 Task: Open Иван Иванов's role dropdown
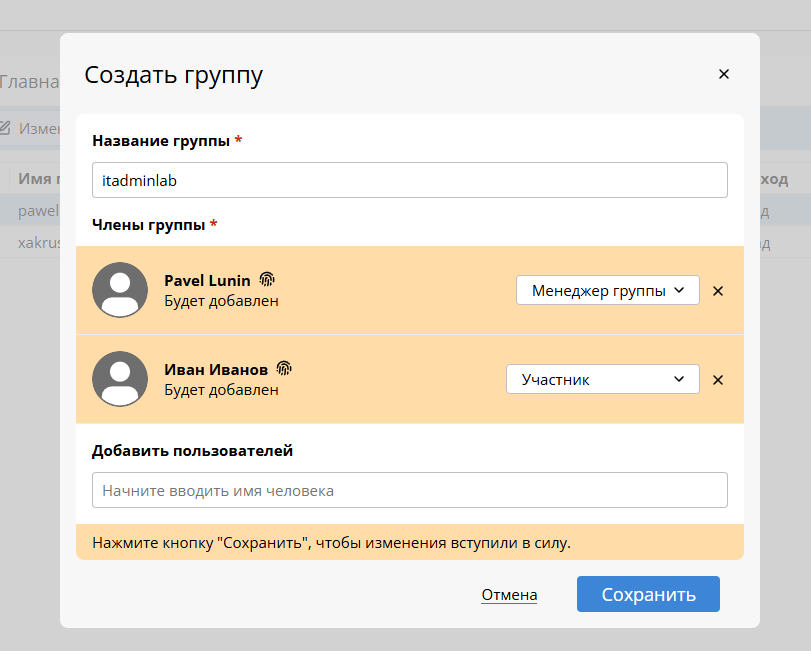603,379
